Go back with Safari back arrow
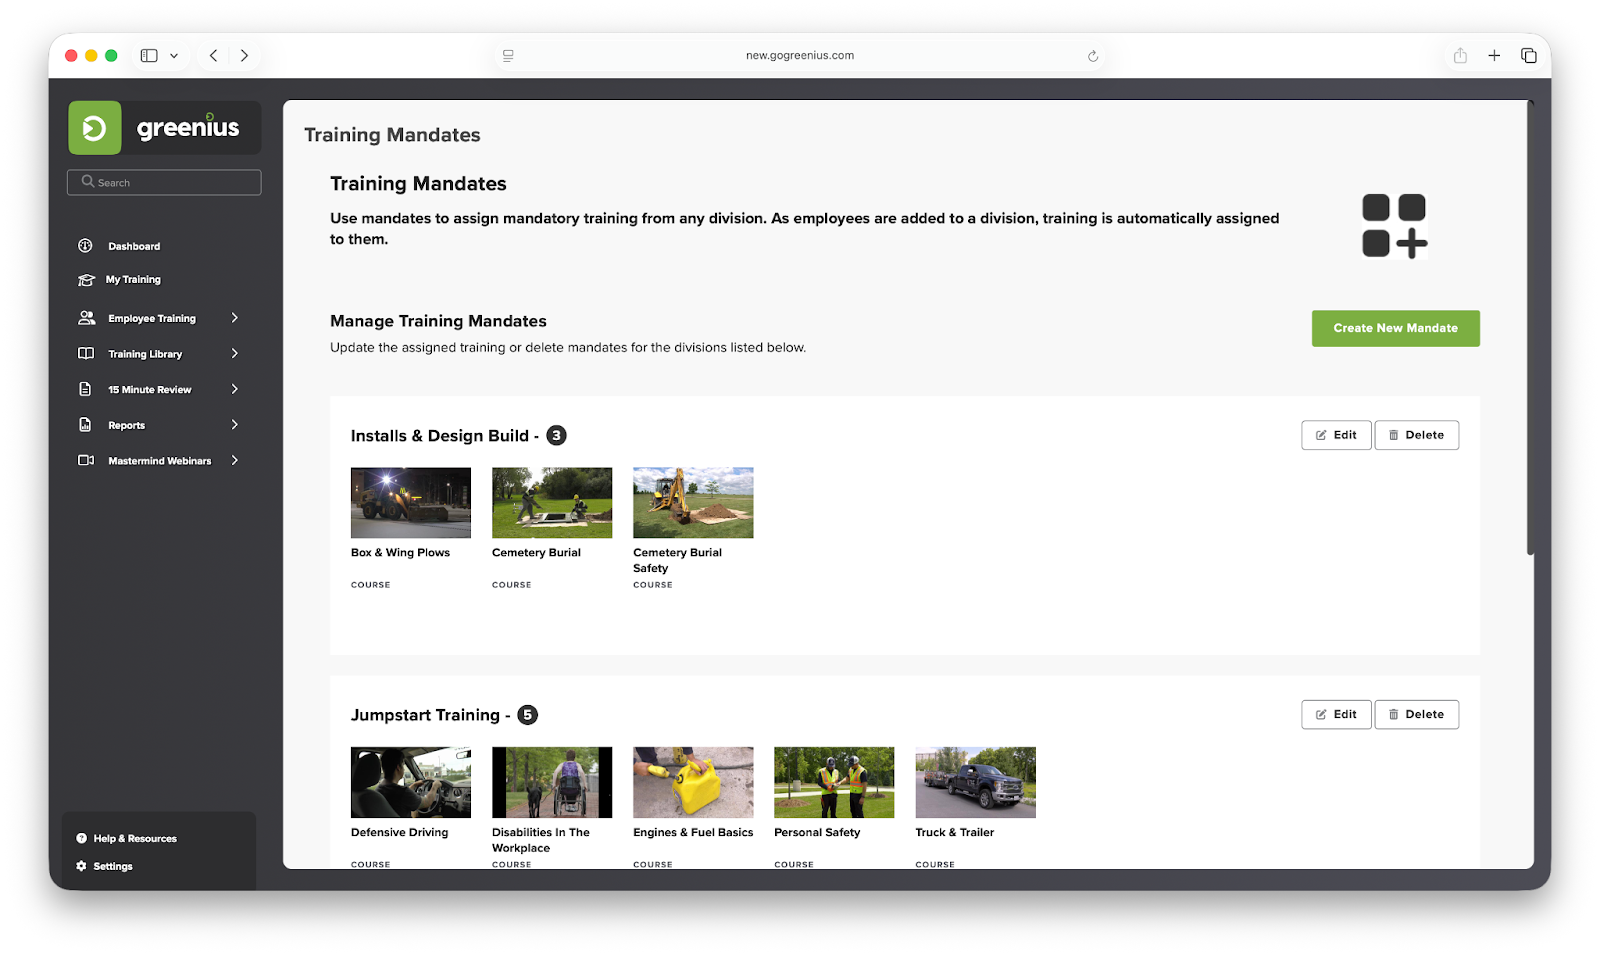The image size is (1600, 955). 213,56
